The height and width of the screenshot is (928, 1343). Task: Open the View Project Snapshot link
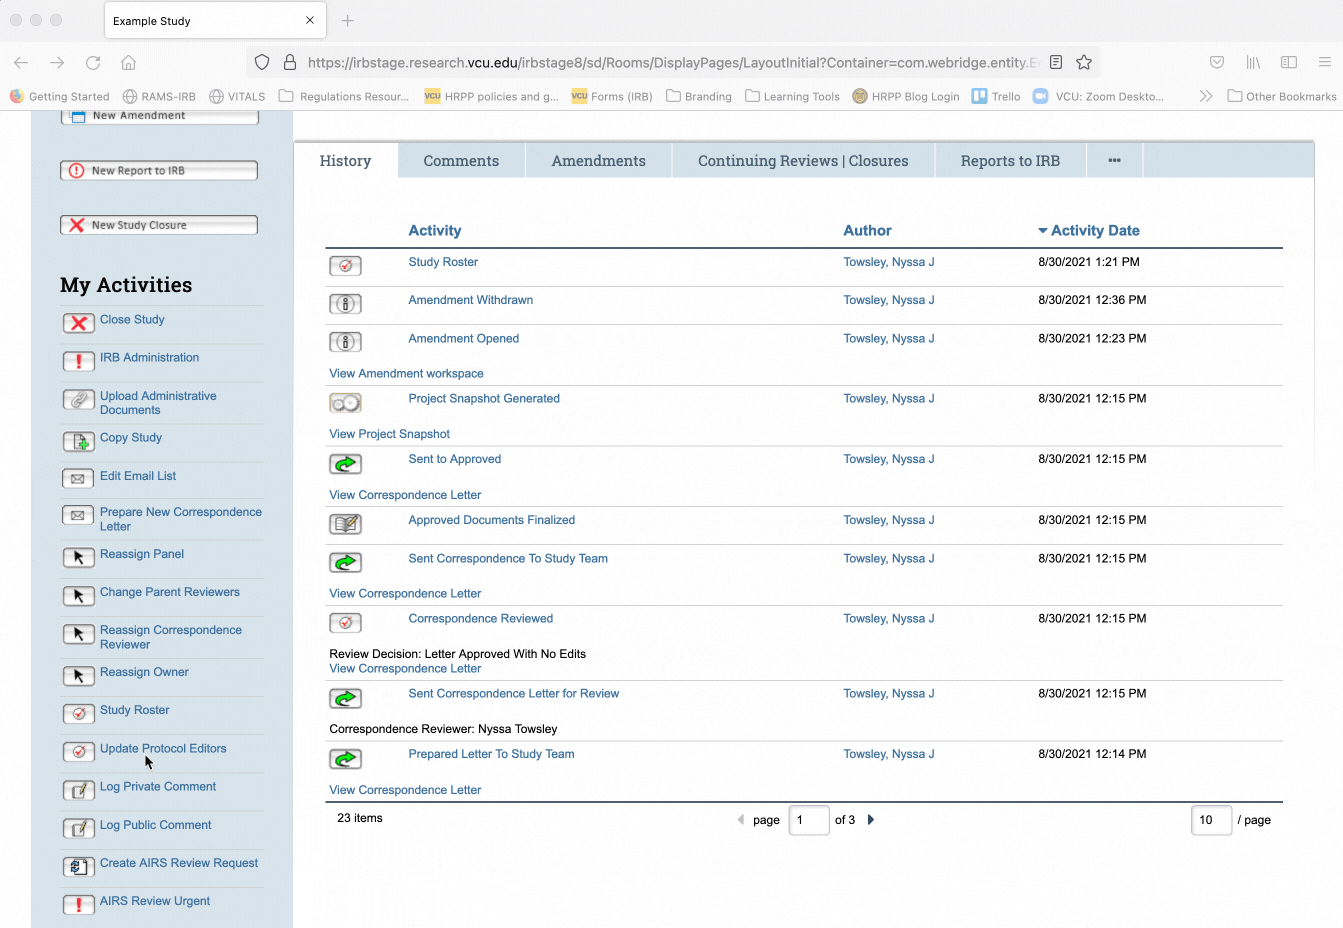[389, 434]
